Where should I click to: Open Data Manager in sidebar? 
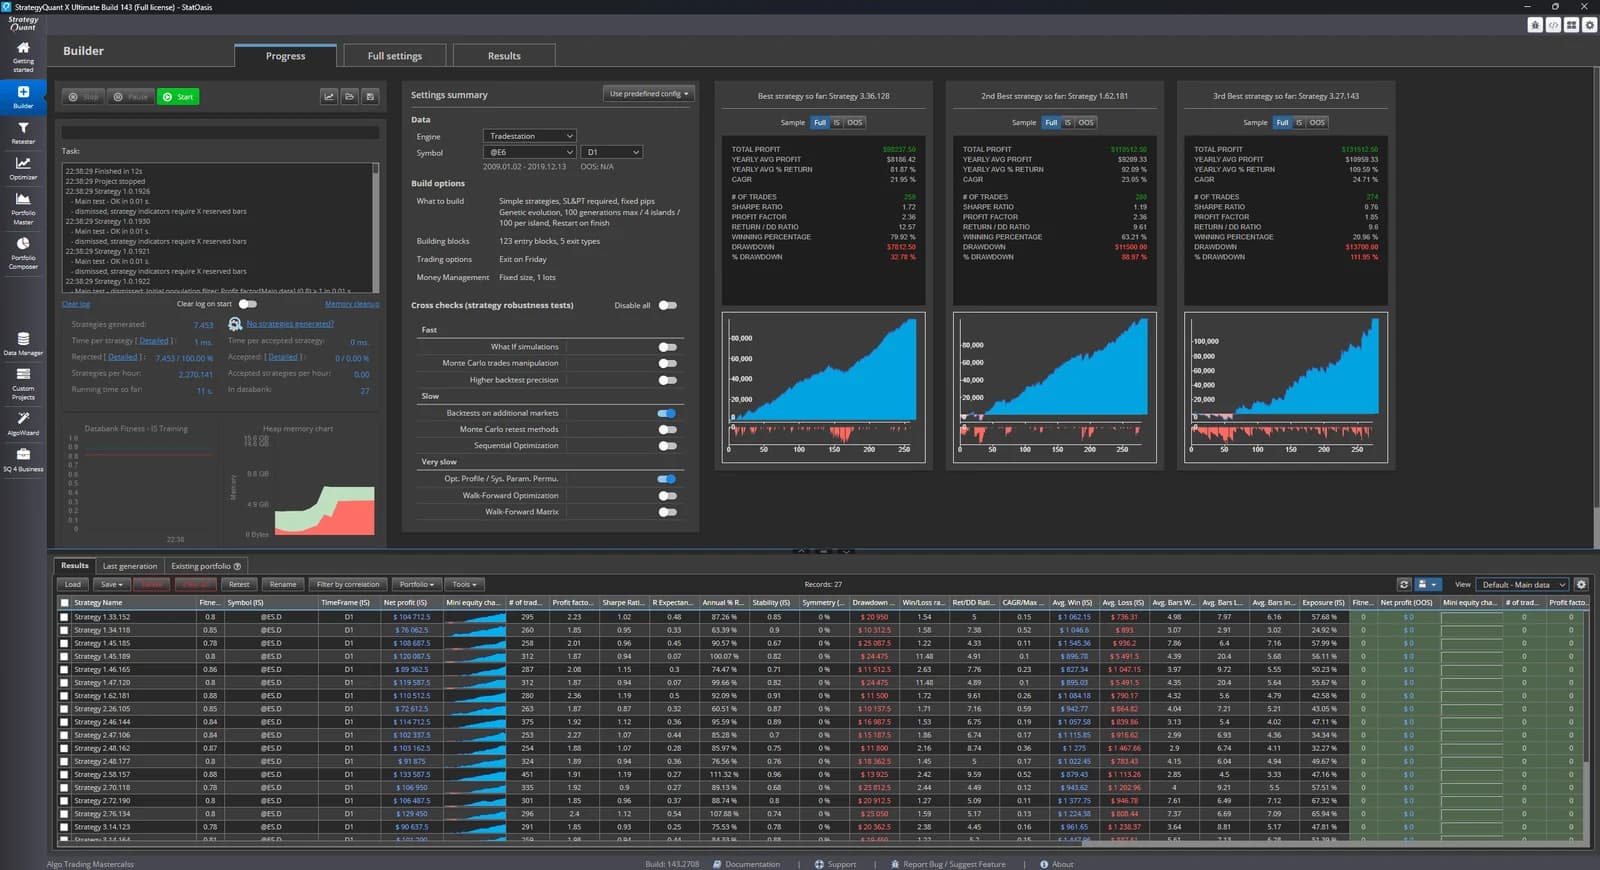23,344
